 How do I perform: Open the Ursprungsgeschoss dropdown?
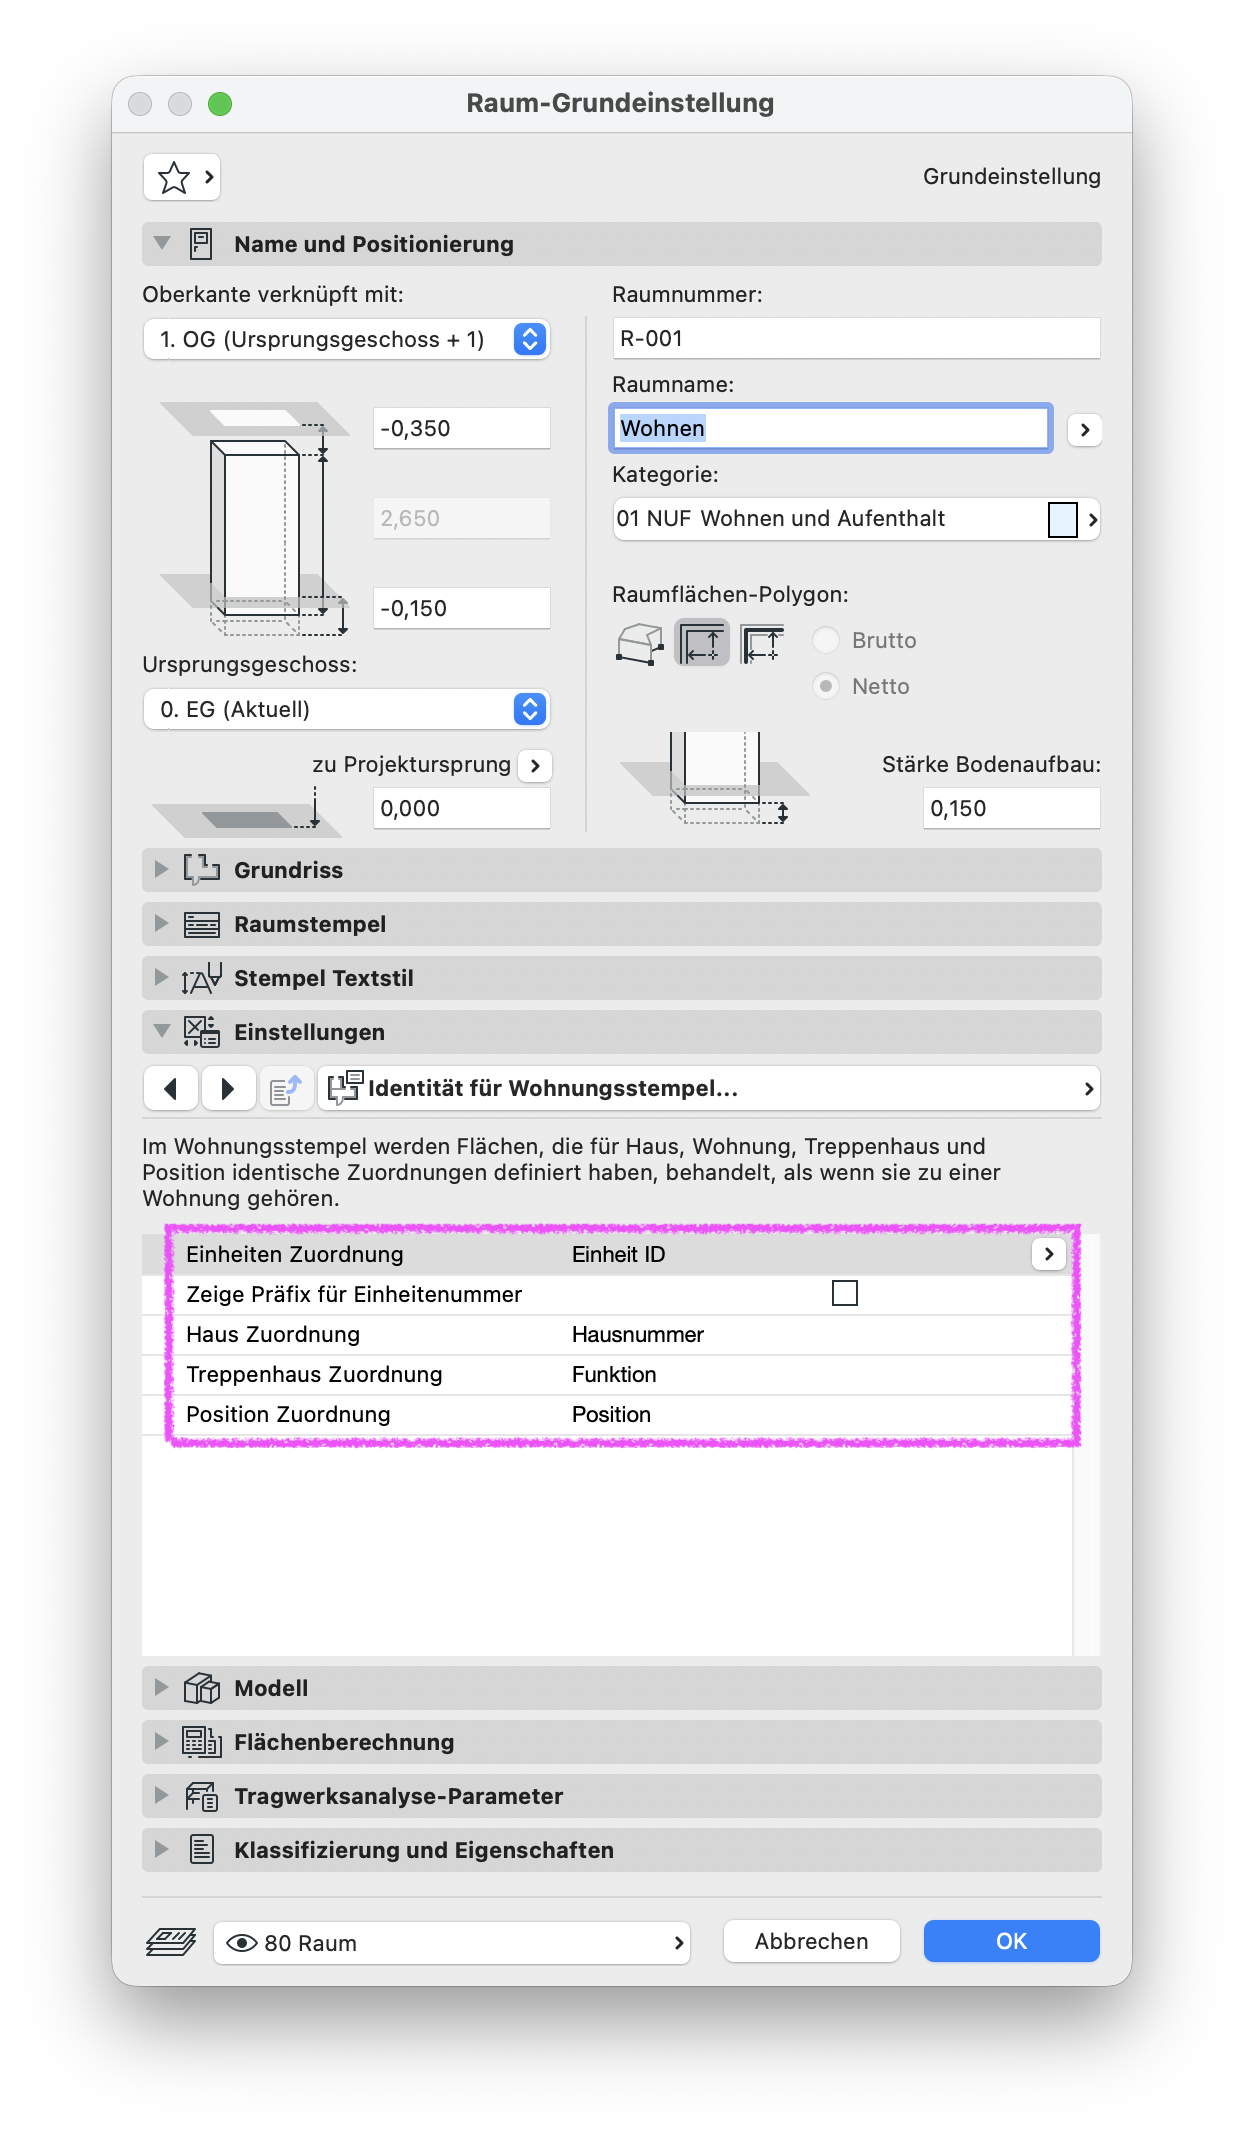346,709
